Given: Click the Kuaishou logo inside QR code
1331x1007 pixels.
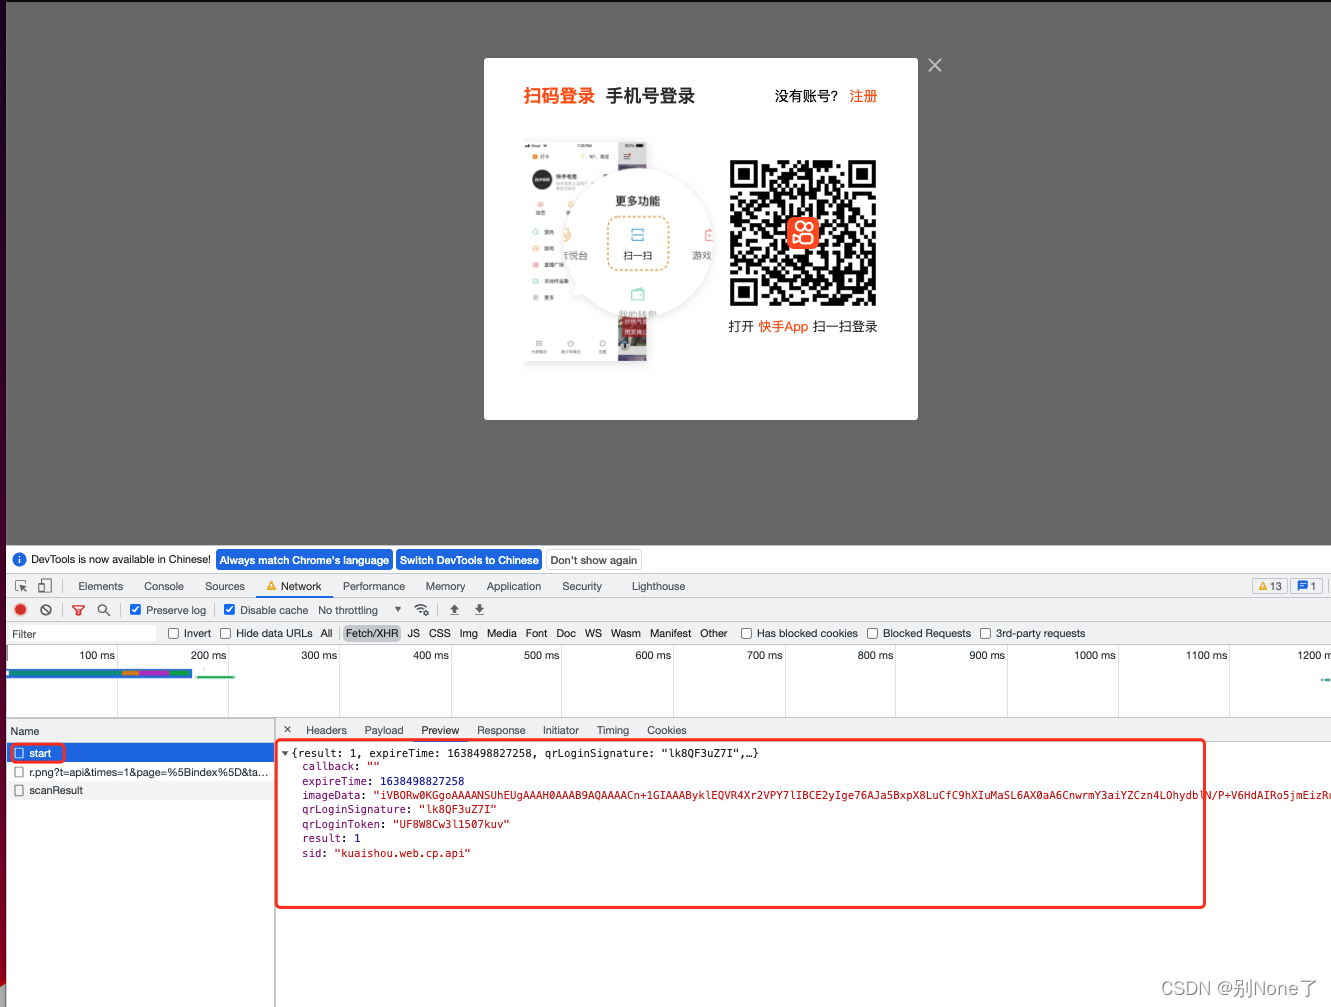Looking at the screenshot, I should click(x=803, y=233).
